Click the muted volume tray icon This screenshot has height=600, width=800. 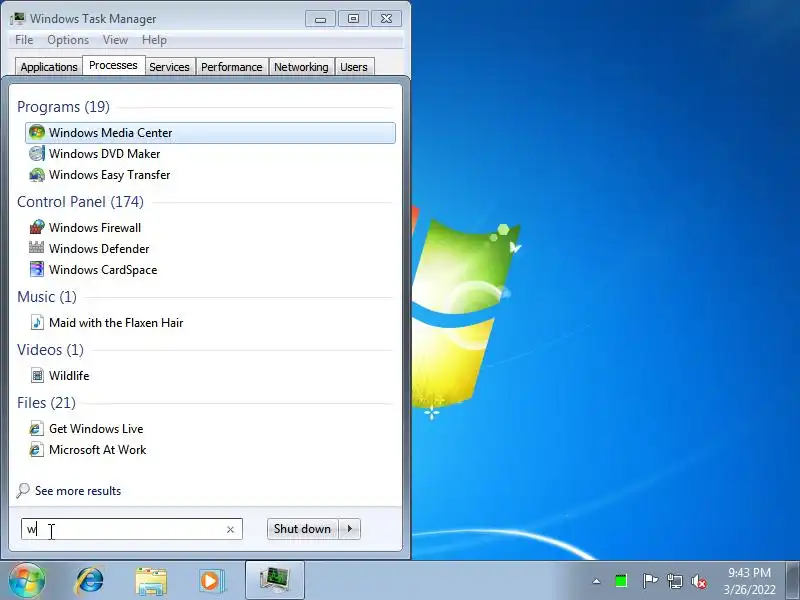click(699, 581)
